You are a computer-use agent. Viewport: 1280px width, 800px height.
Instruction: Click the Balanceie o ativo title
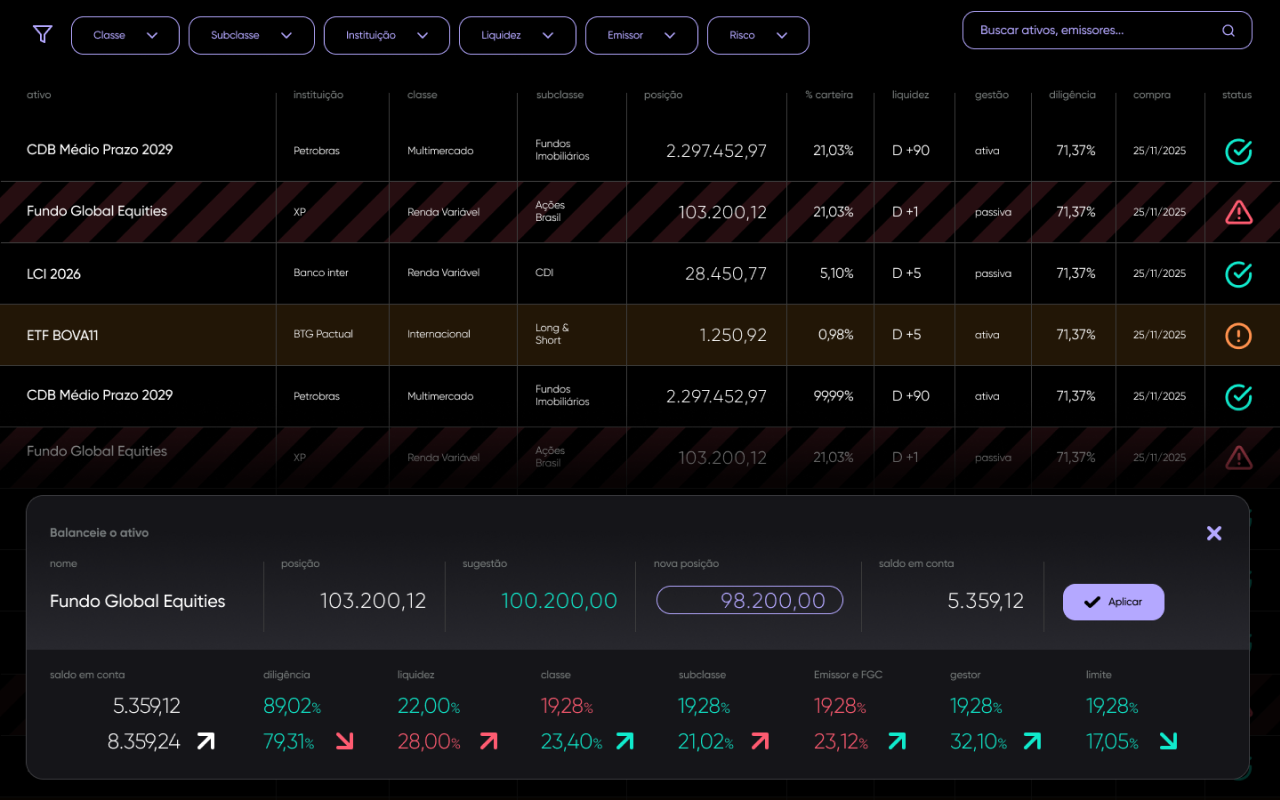pos(99,533)
